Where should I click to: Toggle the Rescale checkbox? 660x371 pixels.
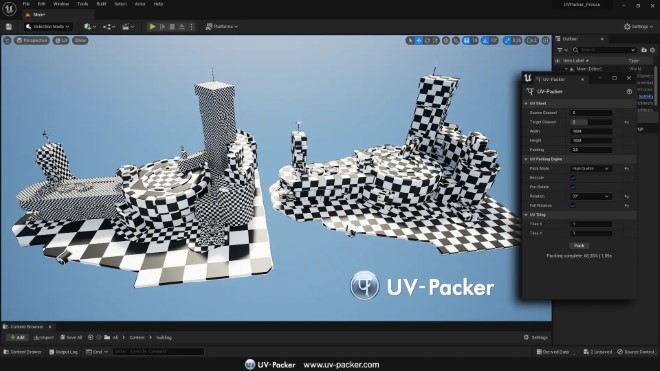click(573, 178)
